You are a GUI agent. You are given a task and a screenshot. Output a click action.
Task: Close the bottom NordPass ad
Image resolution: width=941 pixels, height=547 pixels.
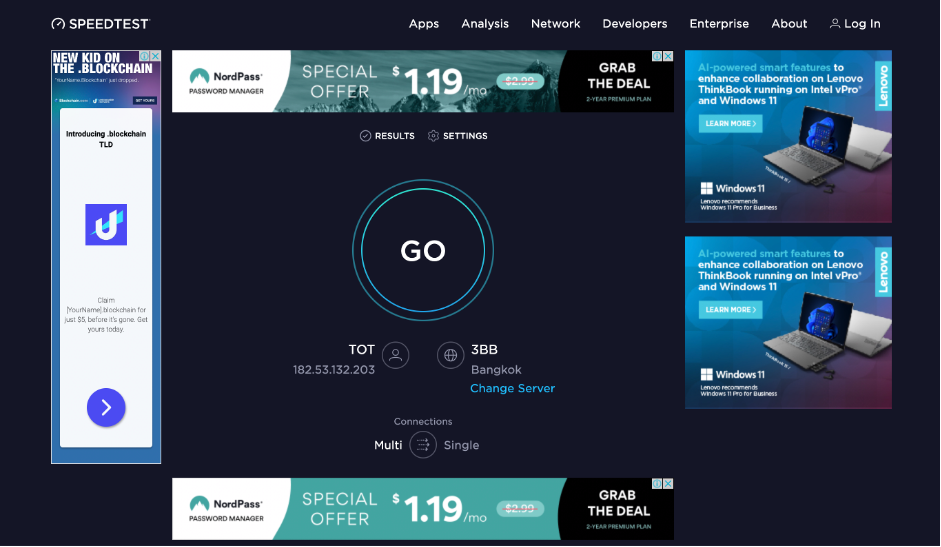pyautogui.click(x=668, y=483)
